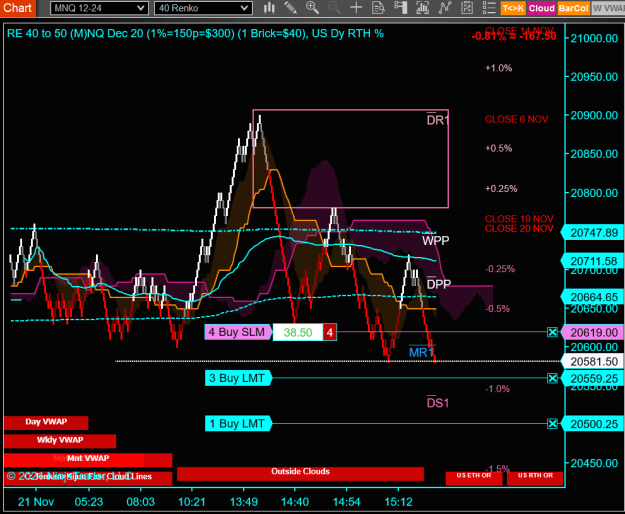Open the indicators line-graph icon
This screenshot has width=625, height=514.
(x=444, y=8)
